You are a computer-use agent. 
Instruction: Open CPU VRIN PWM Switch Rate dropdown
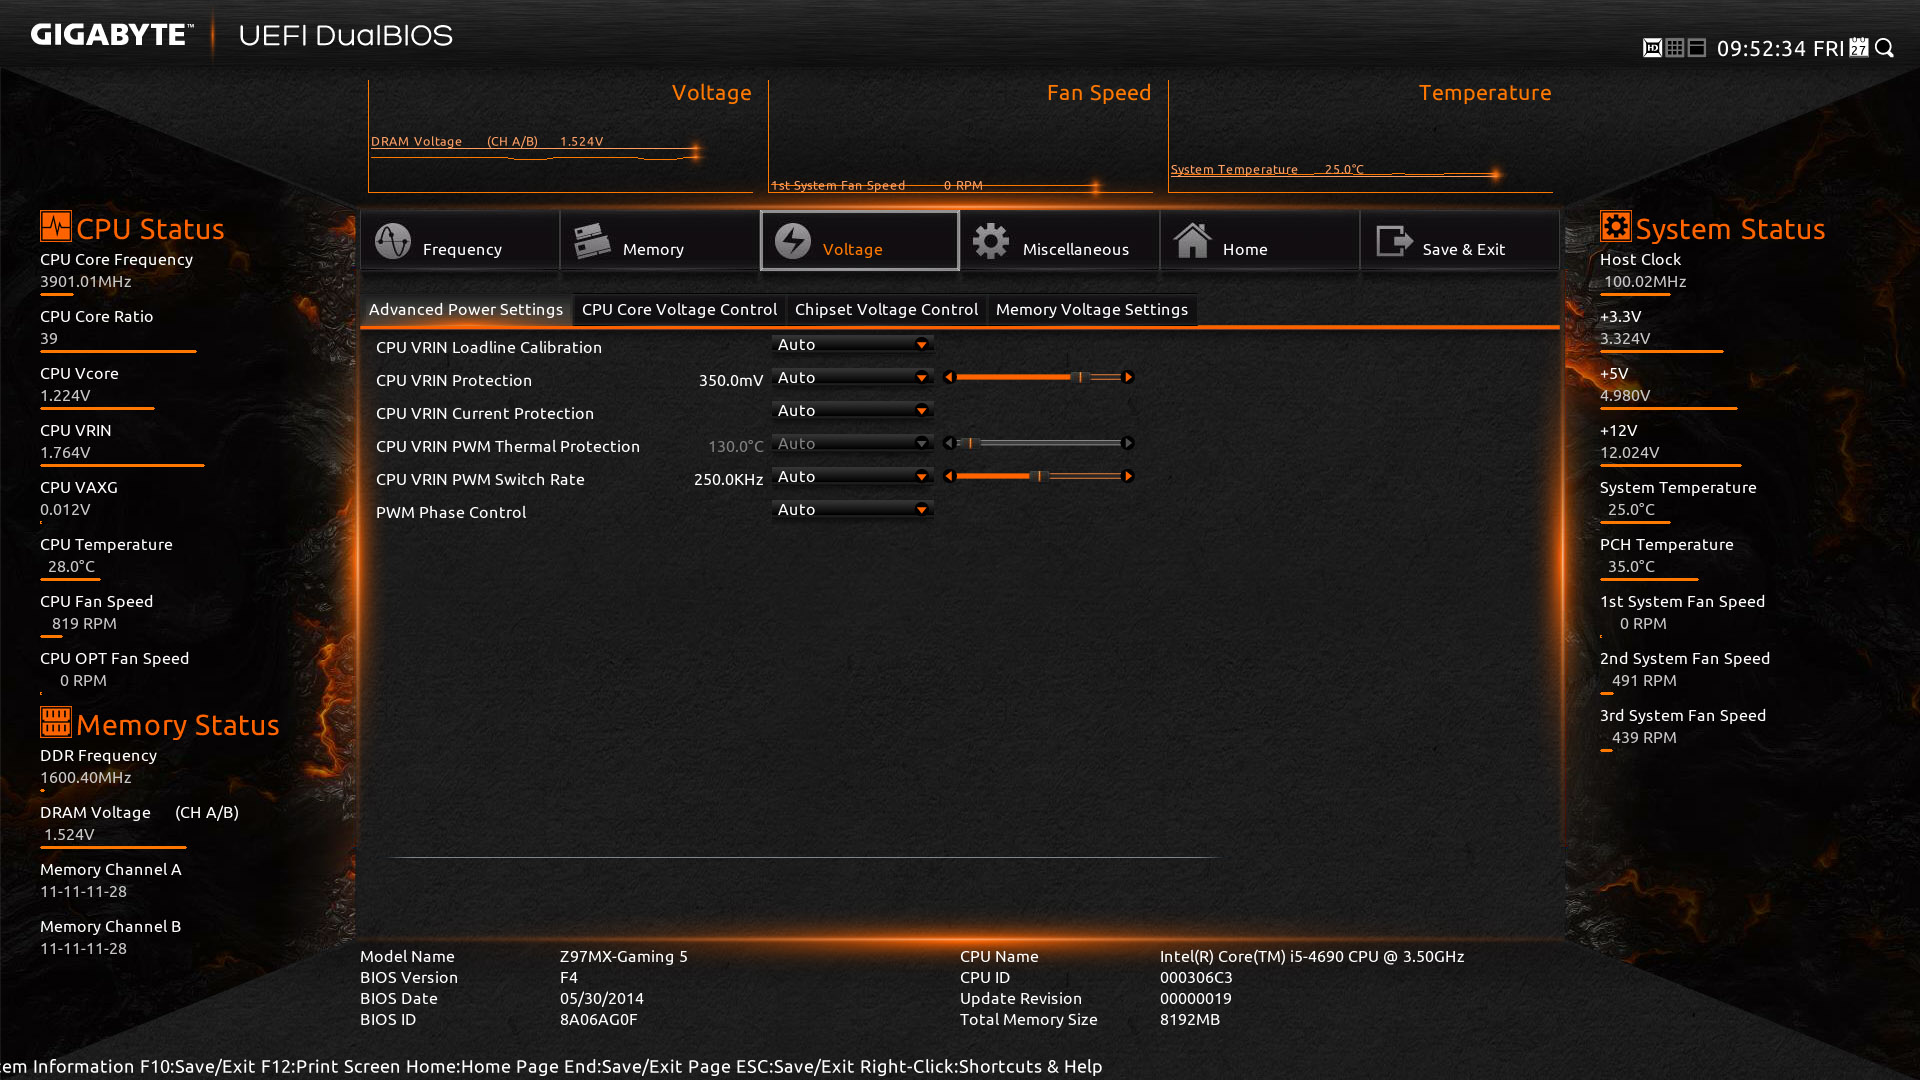(x=853, y=476)
